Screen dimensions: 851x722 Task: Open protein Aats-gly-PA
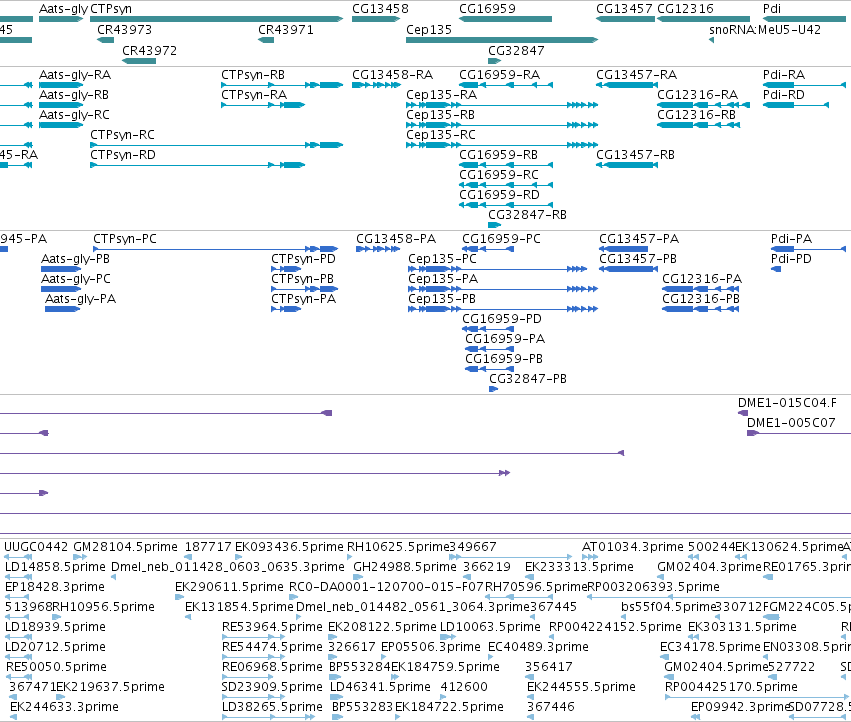pyautogui.click(x=80, y=299)
